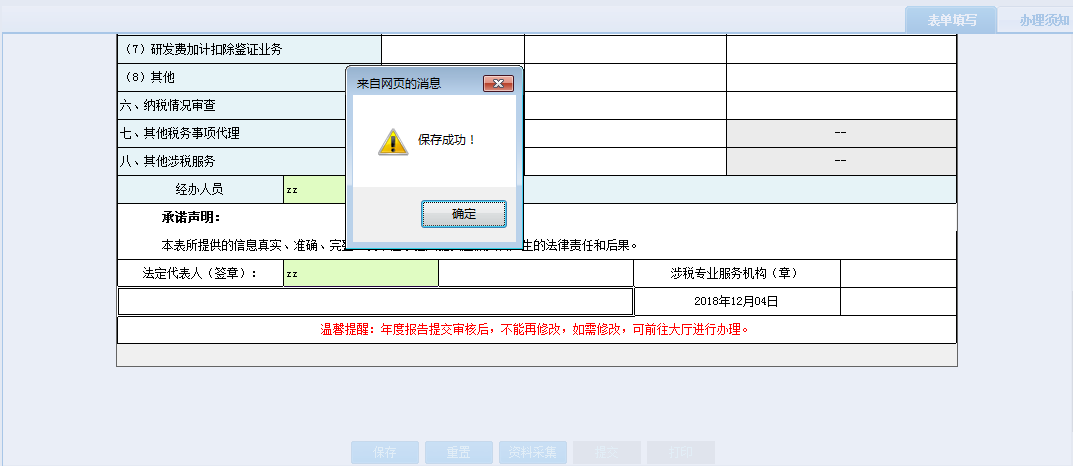Click the 资料采集 button
This screenshot has height=466, width=1073.
534,452
